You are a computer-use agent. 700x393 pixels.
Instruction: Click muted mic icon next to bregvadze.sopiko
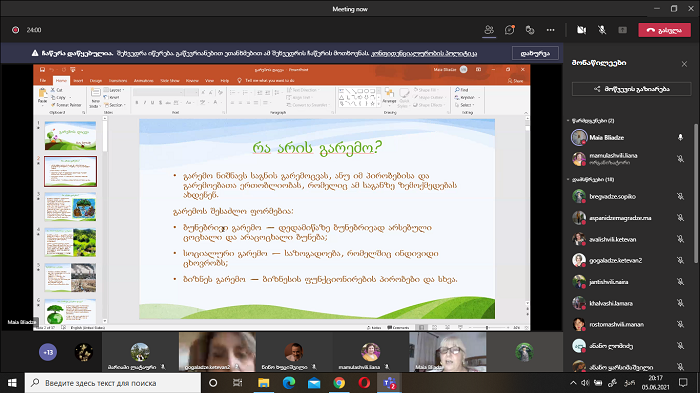[680, 196]
